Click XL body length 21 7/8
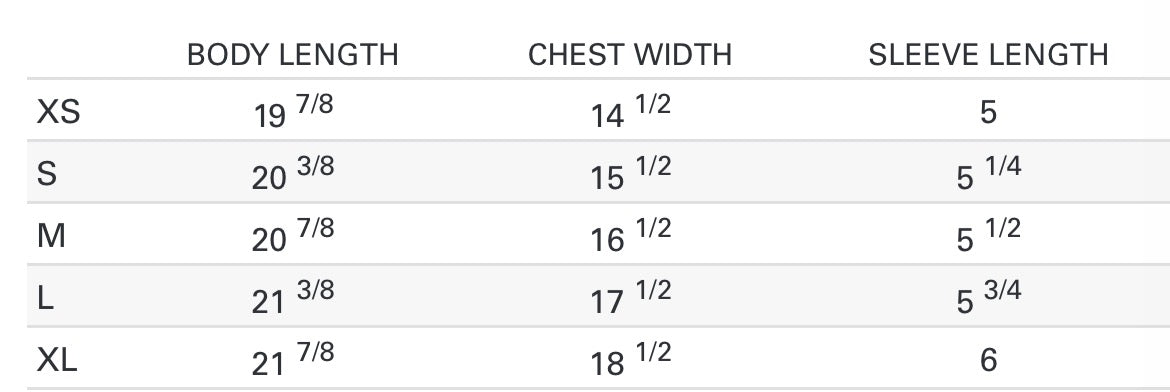The height and width of the screenshot is (392, 1170). pos(292,361)
